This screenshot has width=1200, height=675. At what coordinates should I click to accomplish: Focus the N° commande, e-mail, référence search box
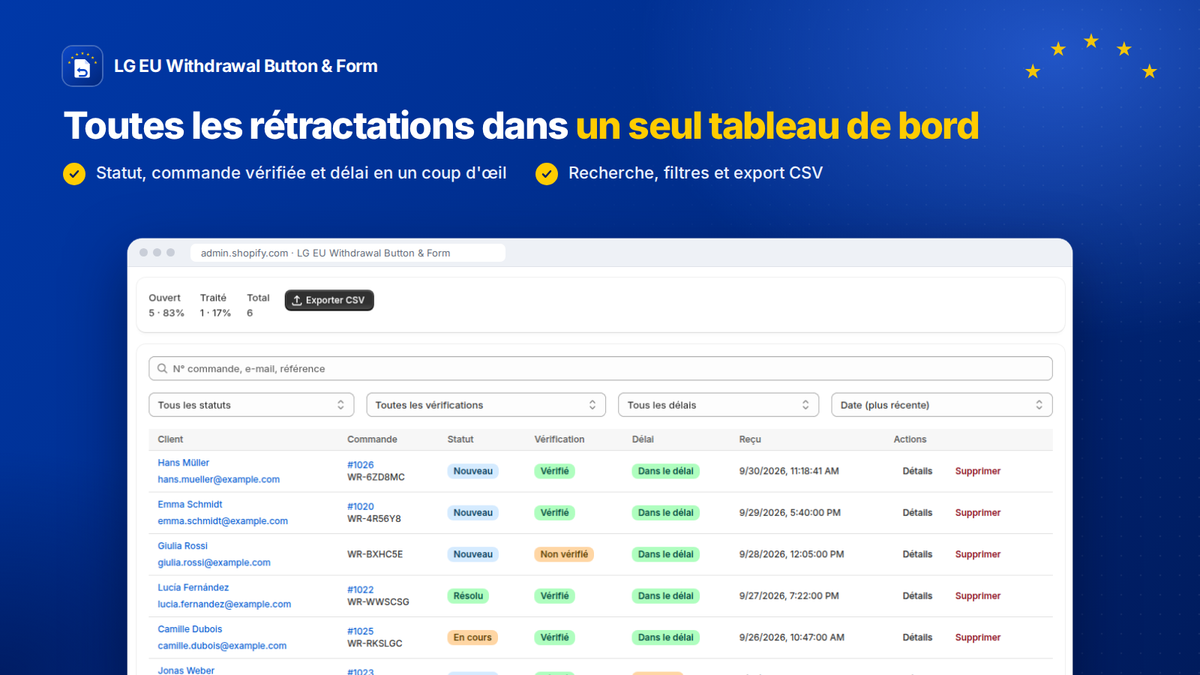[x=600, y=369]
